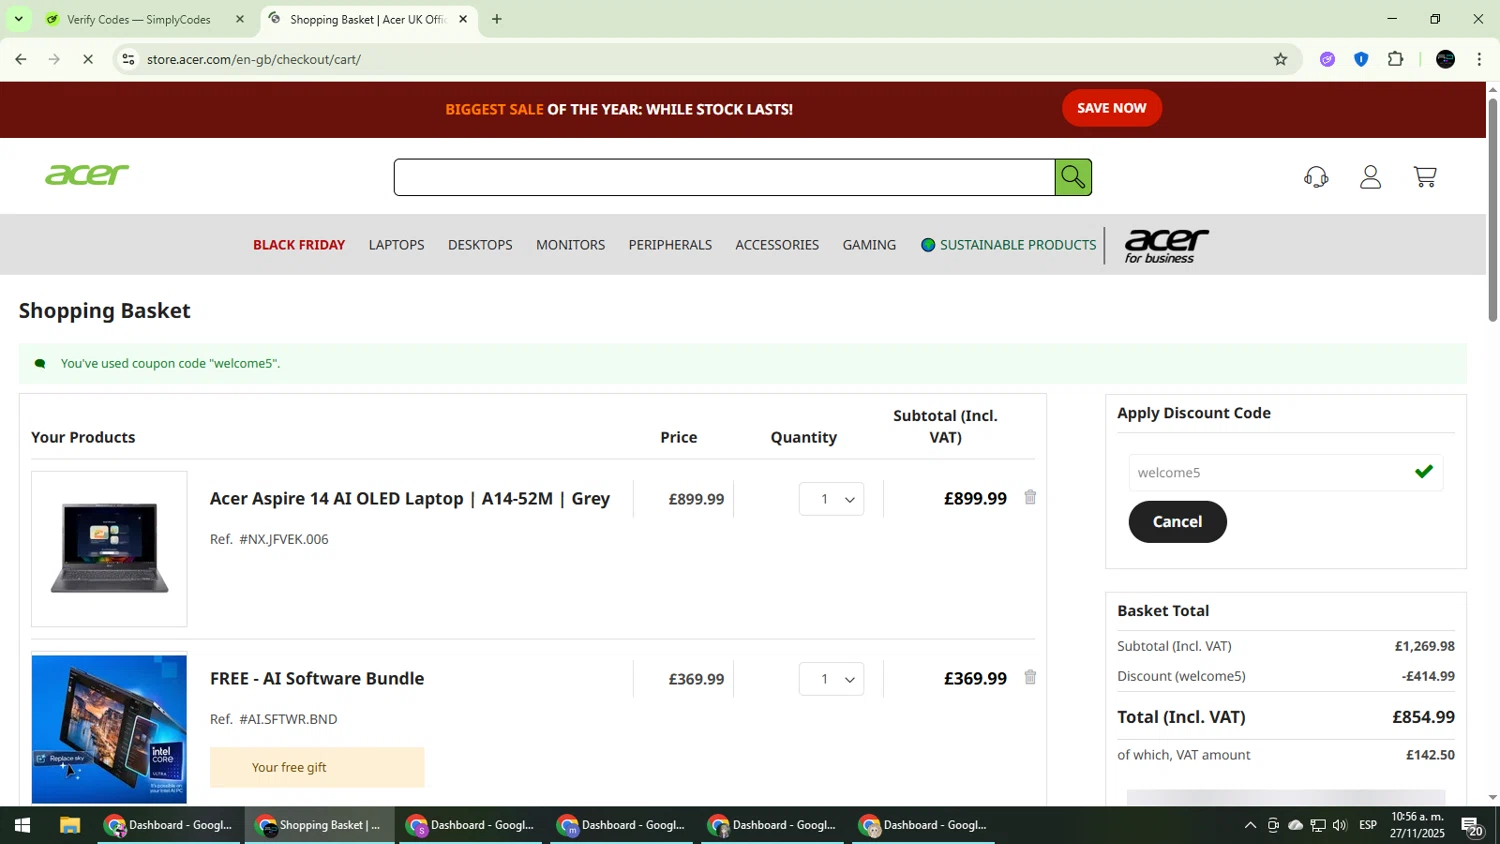Change quantity of Acer Aspire 14 laptop
Viewport: 1500px width, 844px height.
[831, 499]
